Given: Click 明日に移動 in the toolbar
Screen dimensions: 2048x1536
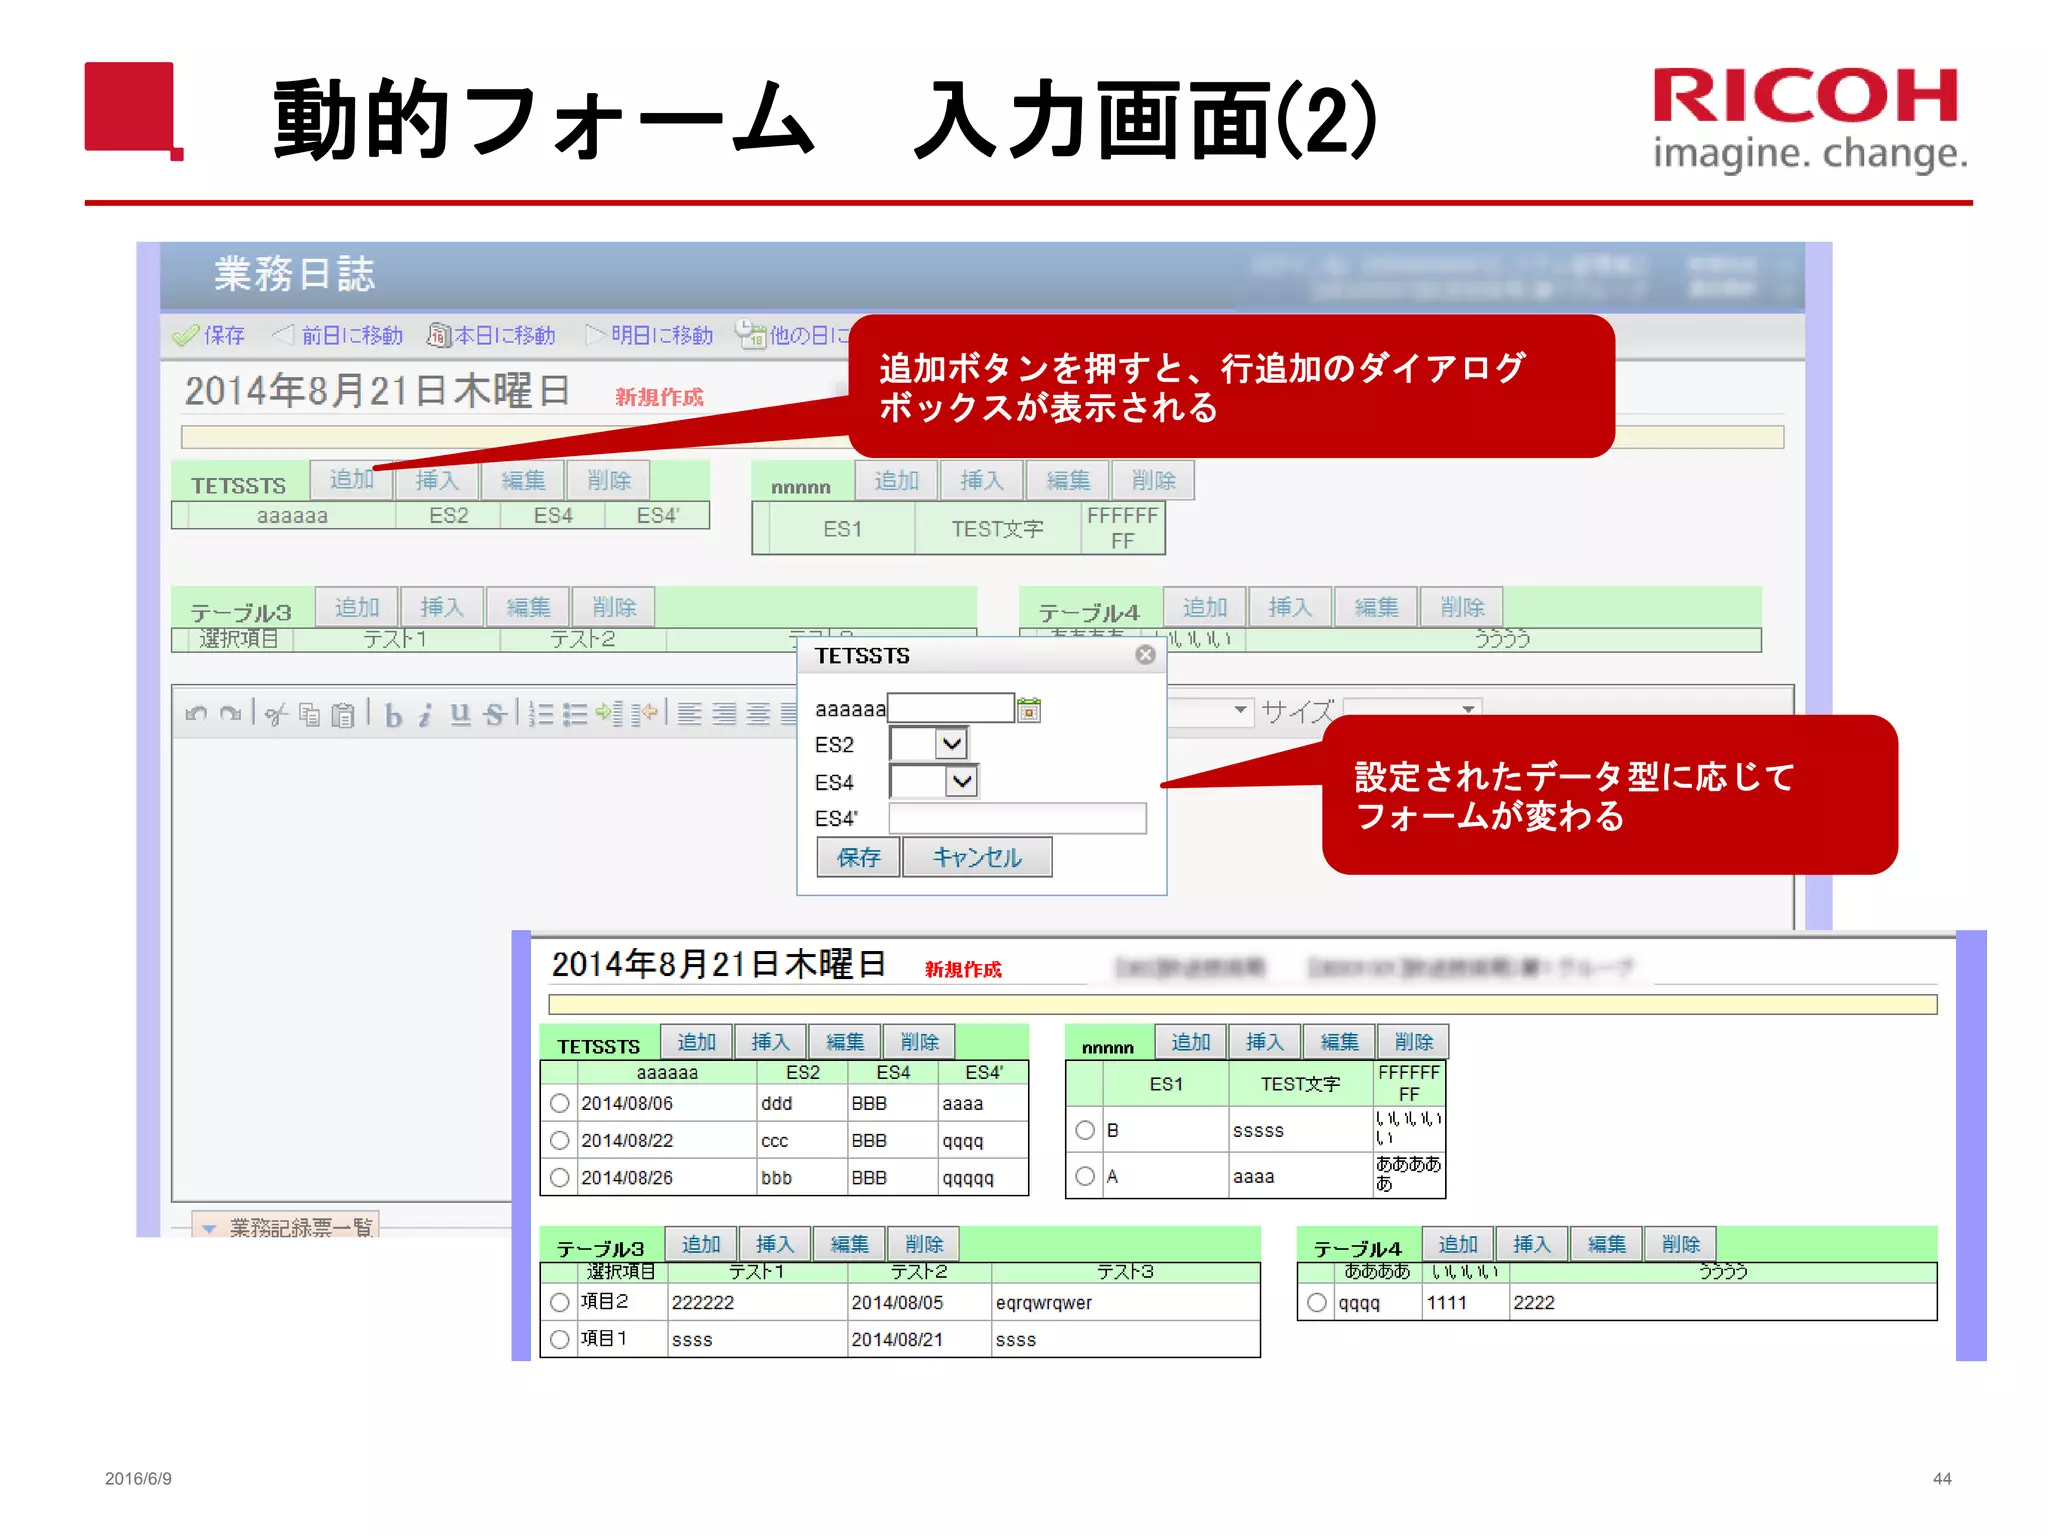Looking at the screenshot, I should [649, 335].
